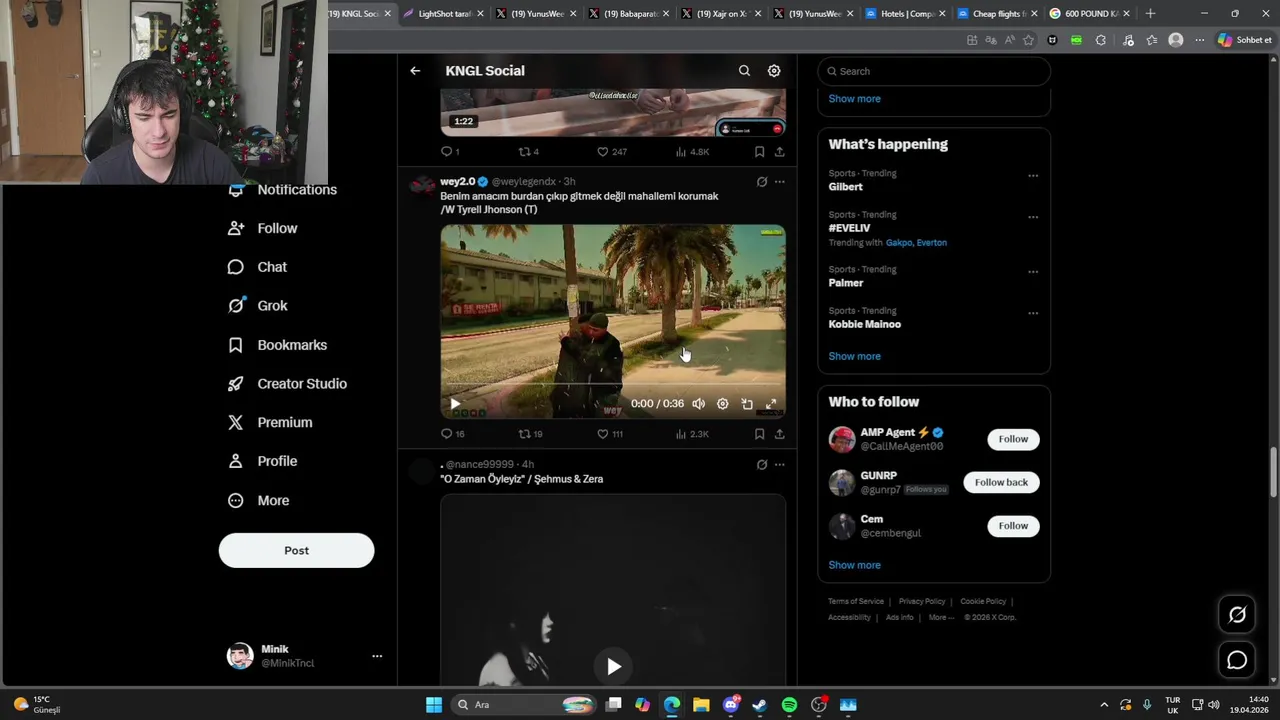Open Chat in sidebar
Image resolution: width=1280 pixels, height=720 pixels.
click(258, 267)
